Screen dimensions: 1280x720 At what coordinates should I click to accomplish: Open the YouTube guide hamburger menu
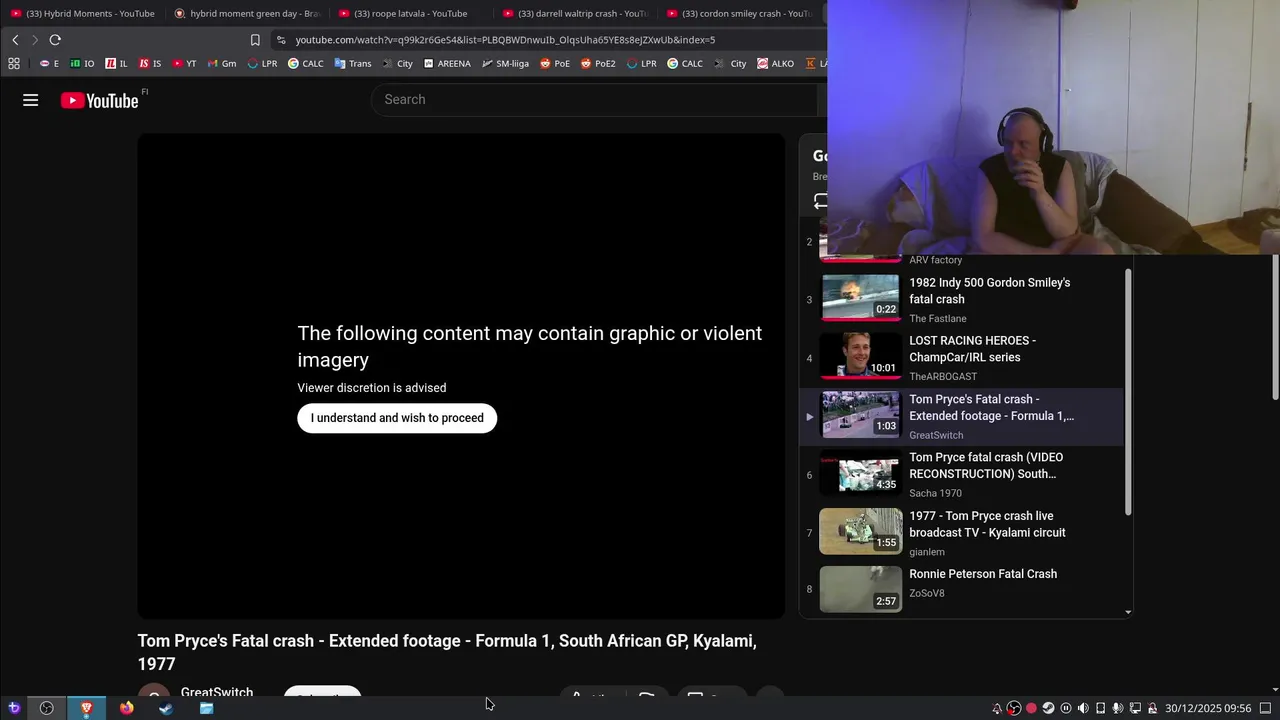pos(31,100)
